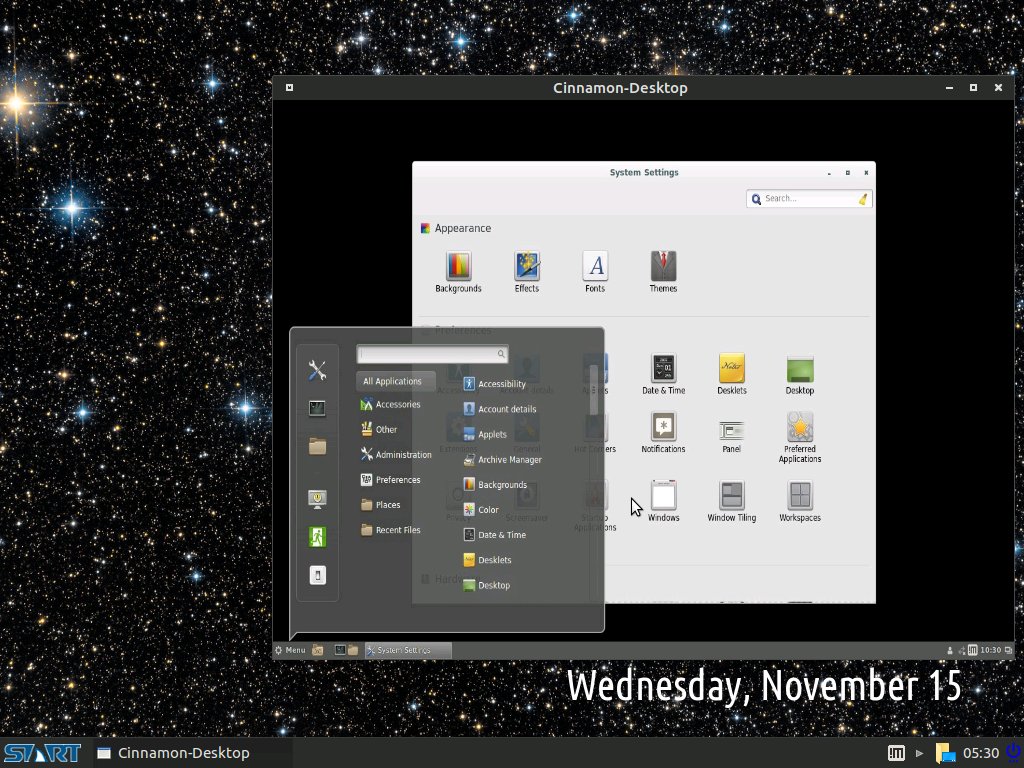Focus the Cinnamon menu search field
Viewport: 1024px width, 768px height.
pos(432,353)
